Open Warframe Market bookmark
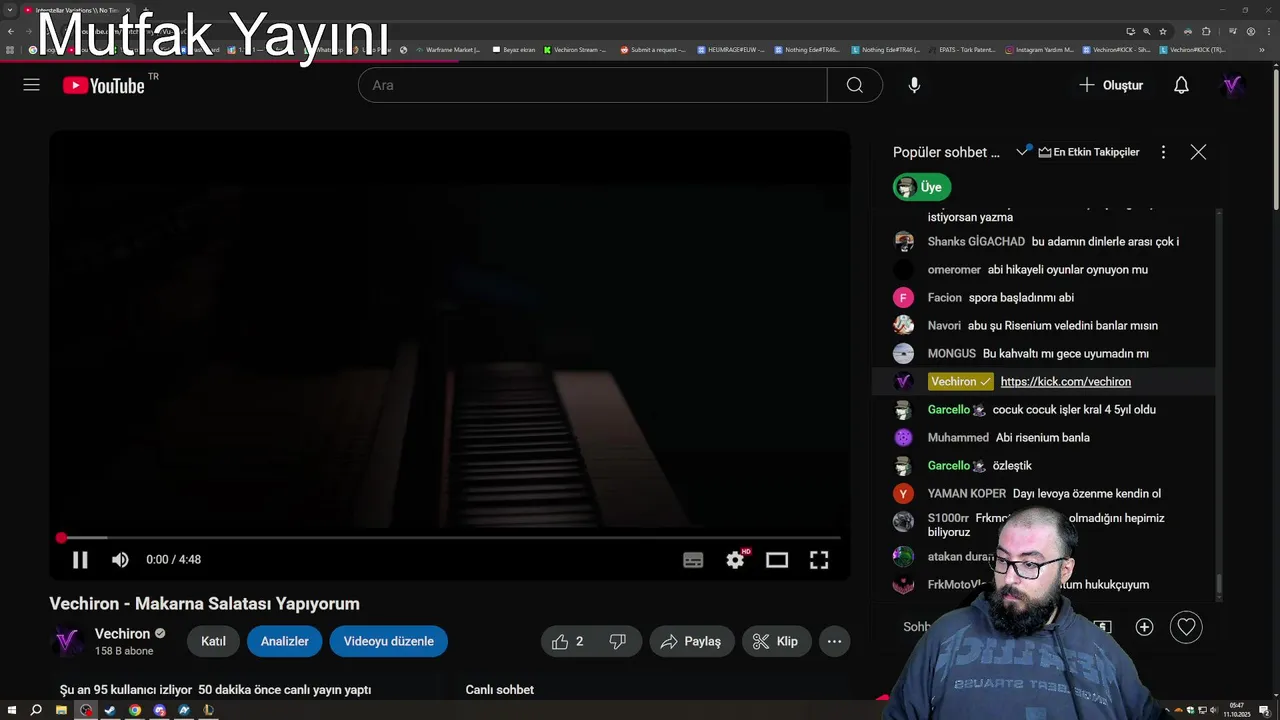 [449, 50]
